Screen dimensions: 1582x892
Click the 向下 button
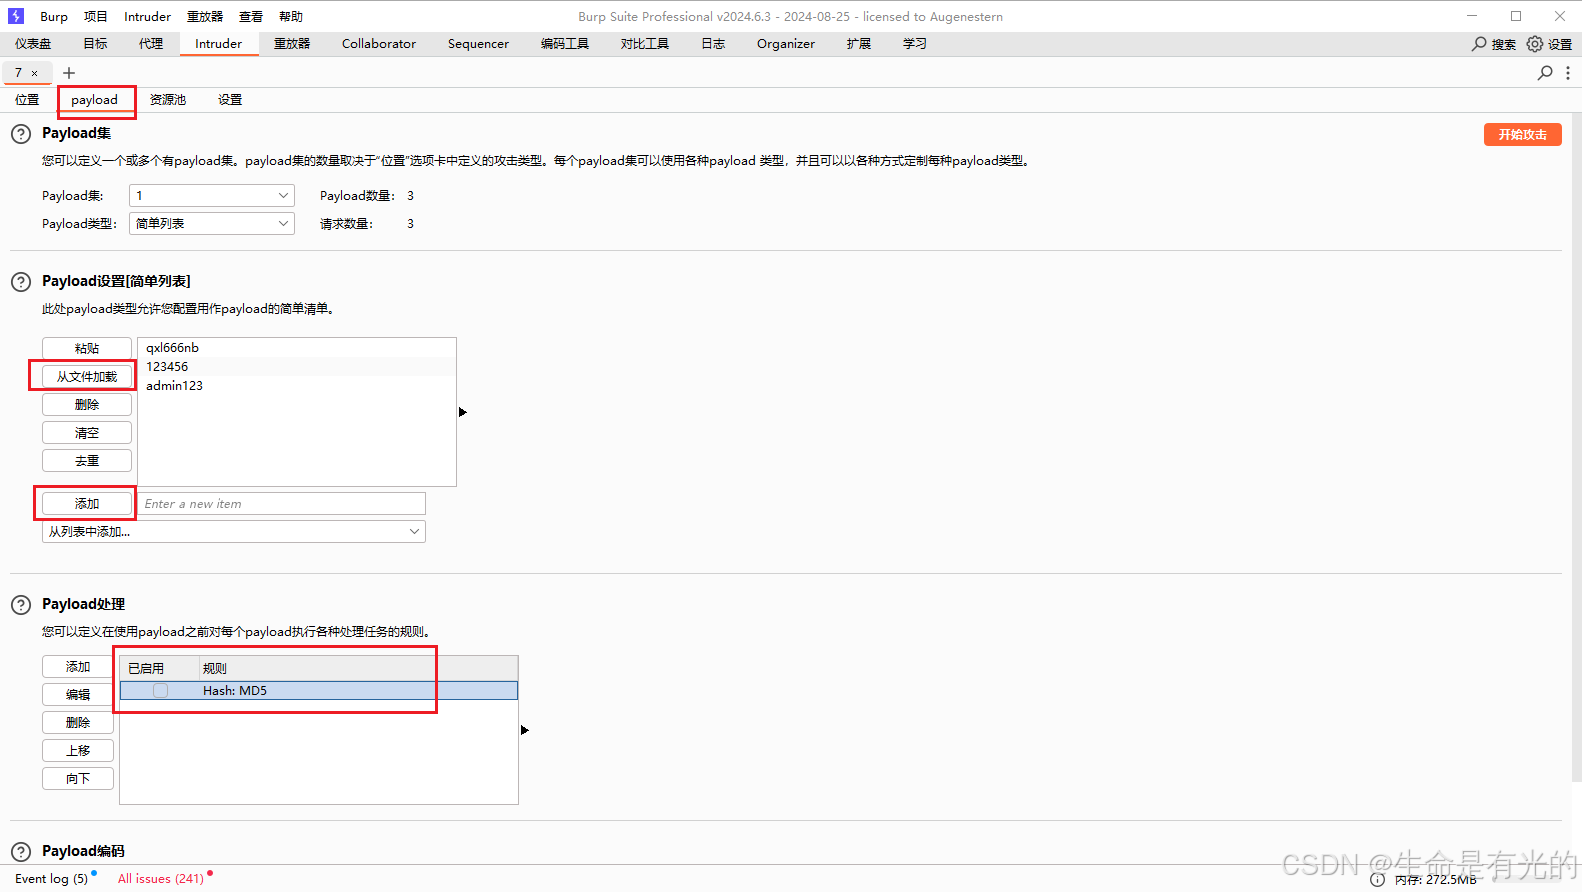[x=78, y=779]
